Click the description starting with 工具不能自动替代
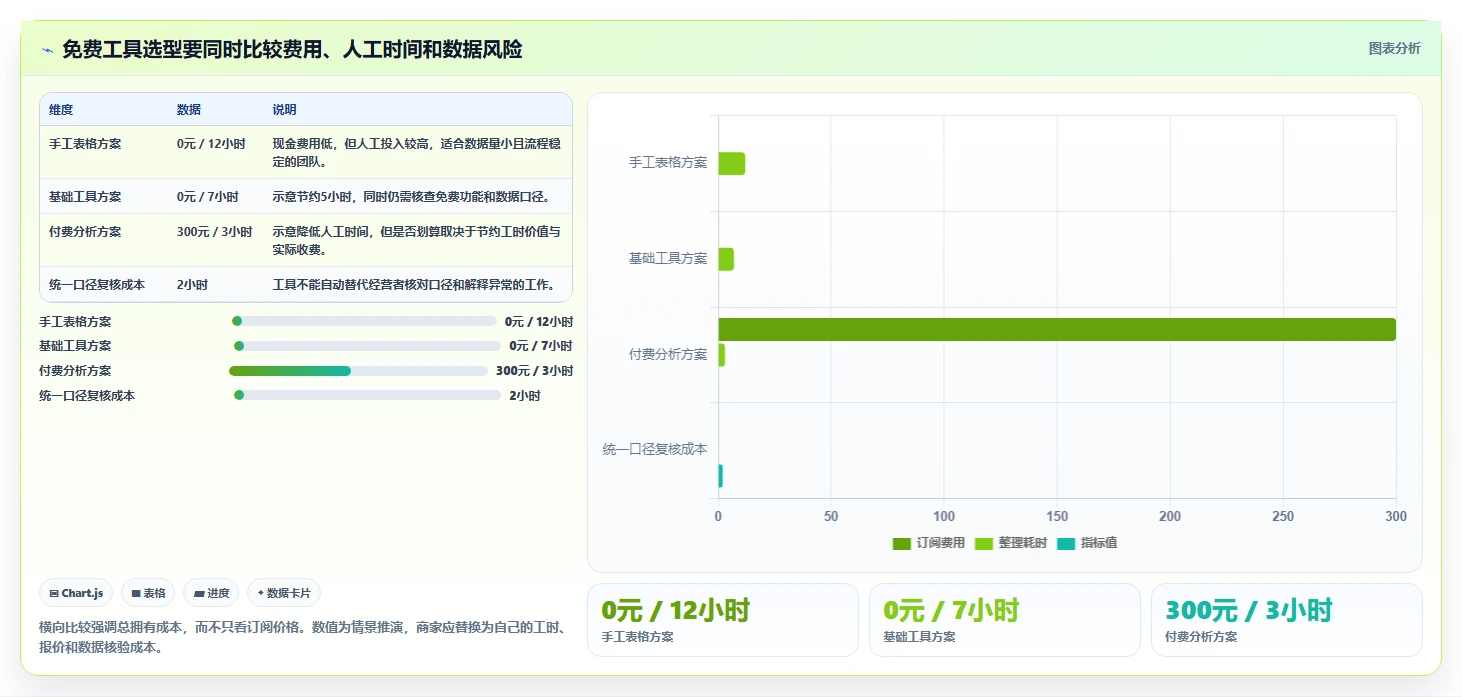This screenshot has height=697, width=1462. [x=414, y=285]
